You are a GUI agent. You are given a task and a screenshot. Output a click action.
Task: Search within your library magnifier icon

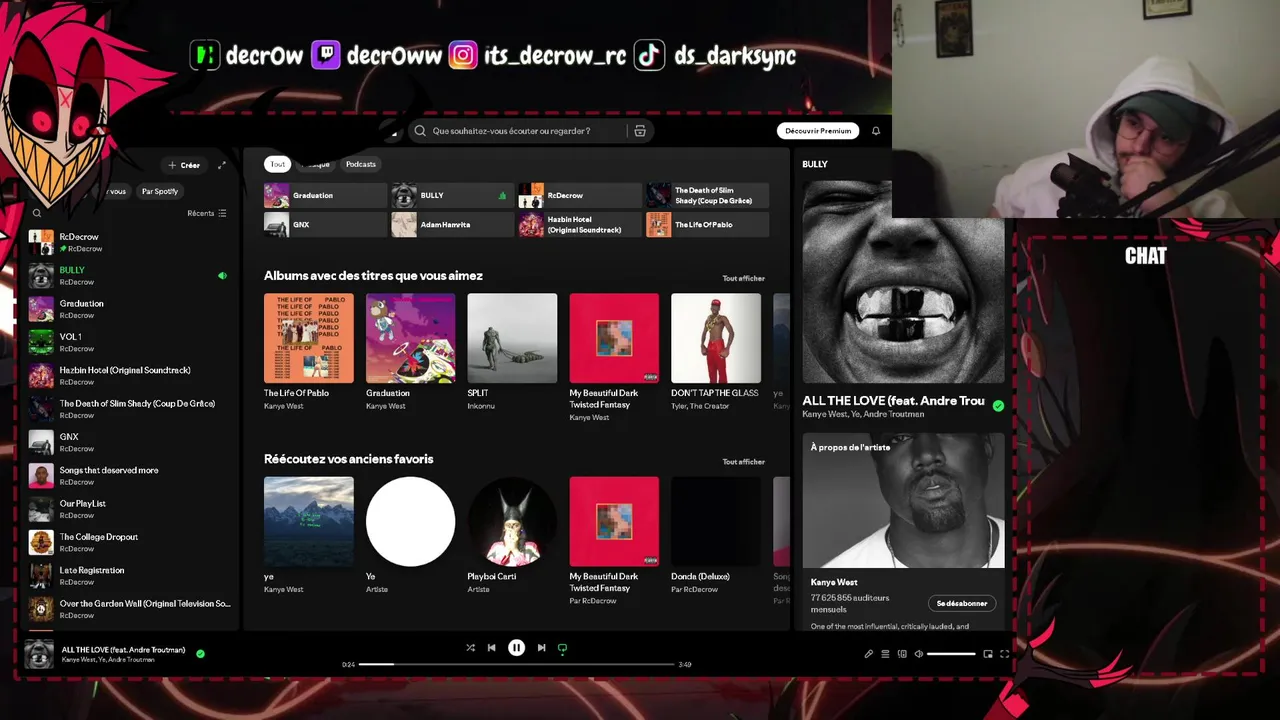(37, 213)
